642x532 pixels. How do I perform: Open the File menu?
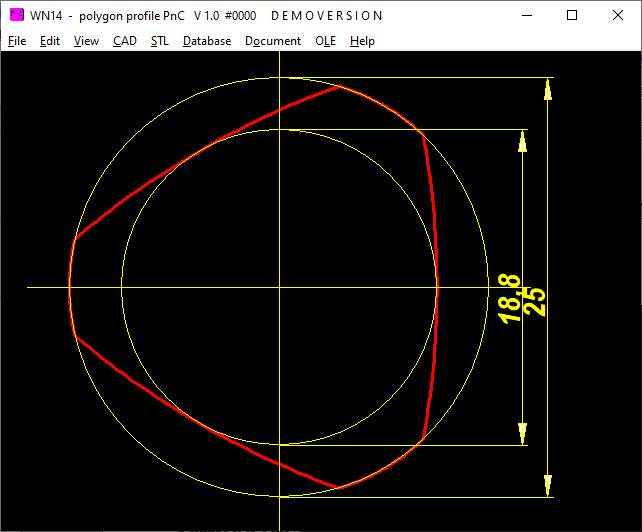pyautogui.click(x=17, y=41)
